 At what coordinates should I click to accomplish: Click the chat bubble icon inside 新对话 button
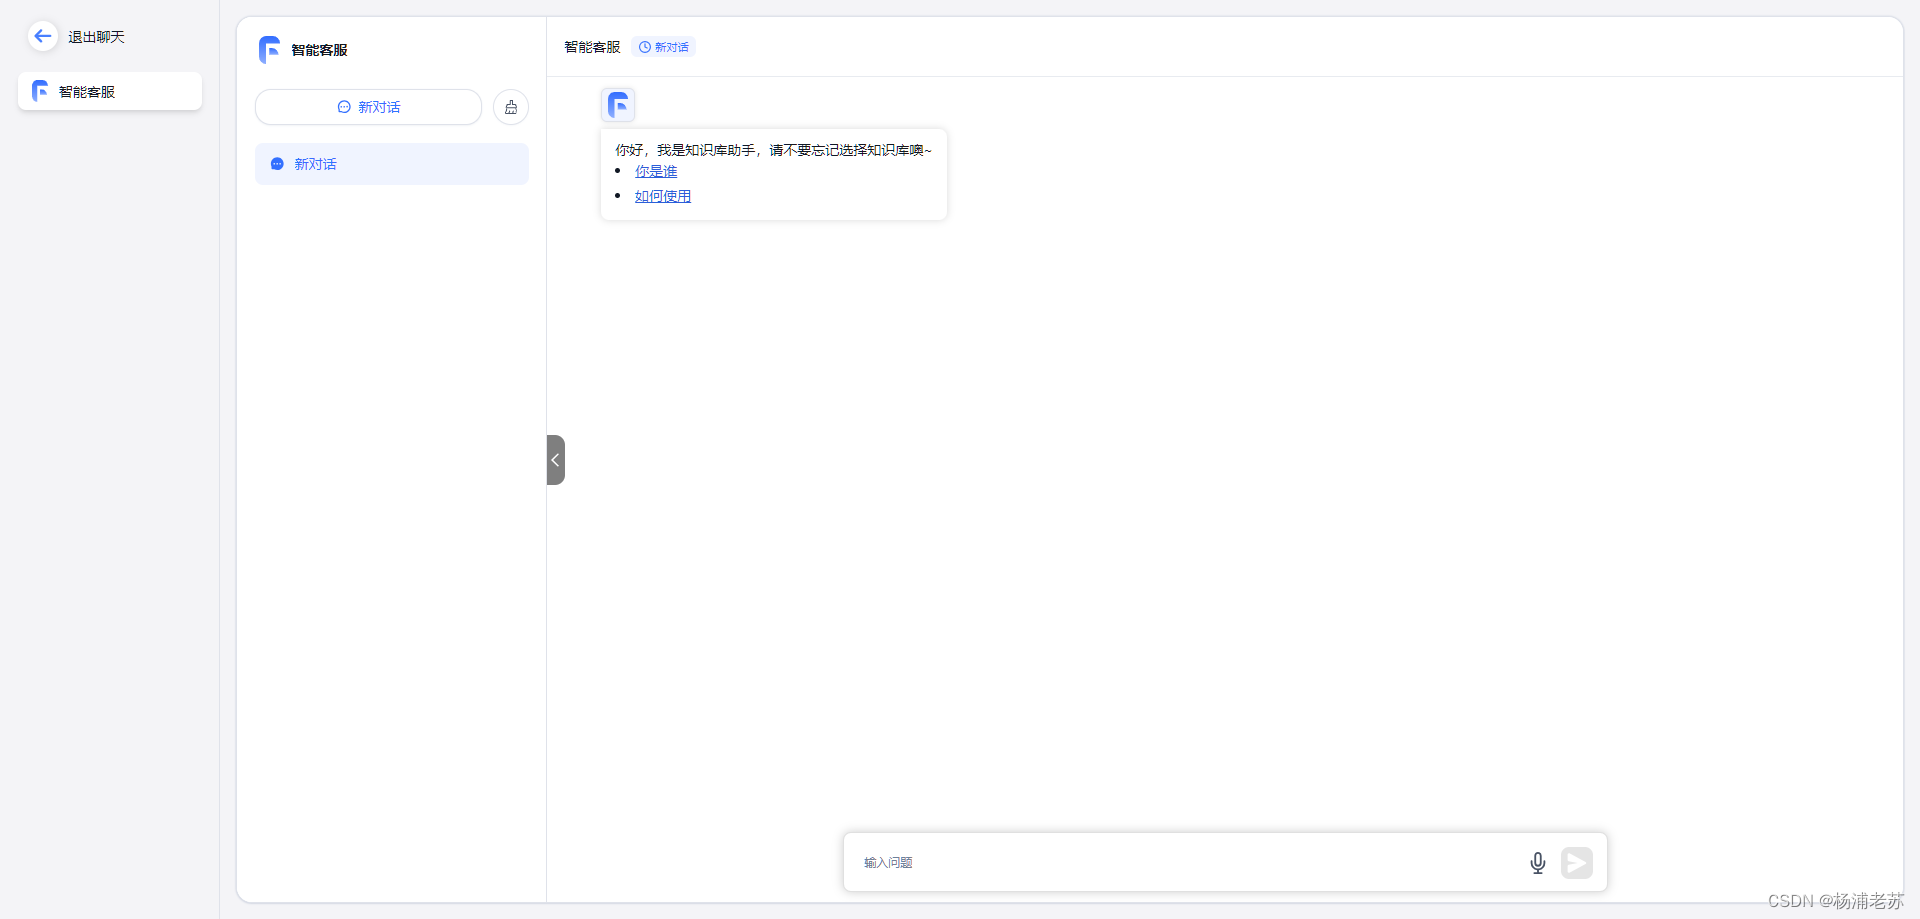pyautogui.click(x=343, y=107)
